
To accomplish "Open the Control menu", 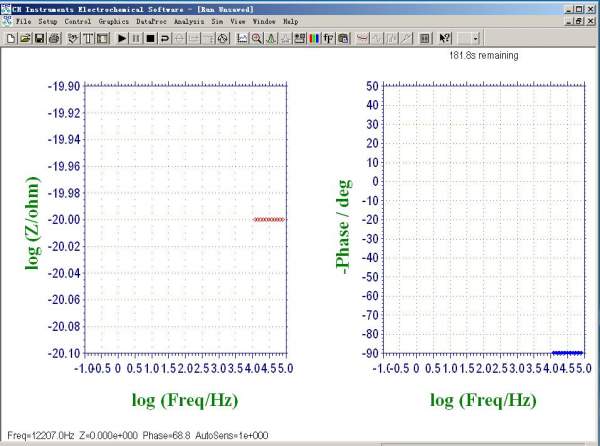I will coord(78,21).
